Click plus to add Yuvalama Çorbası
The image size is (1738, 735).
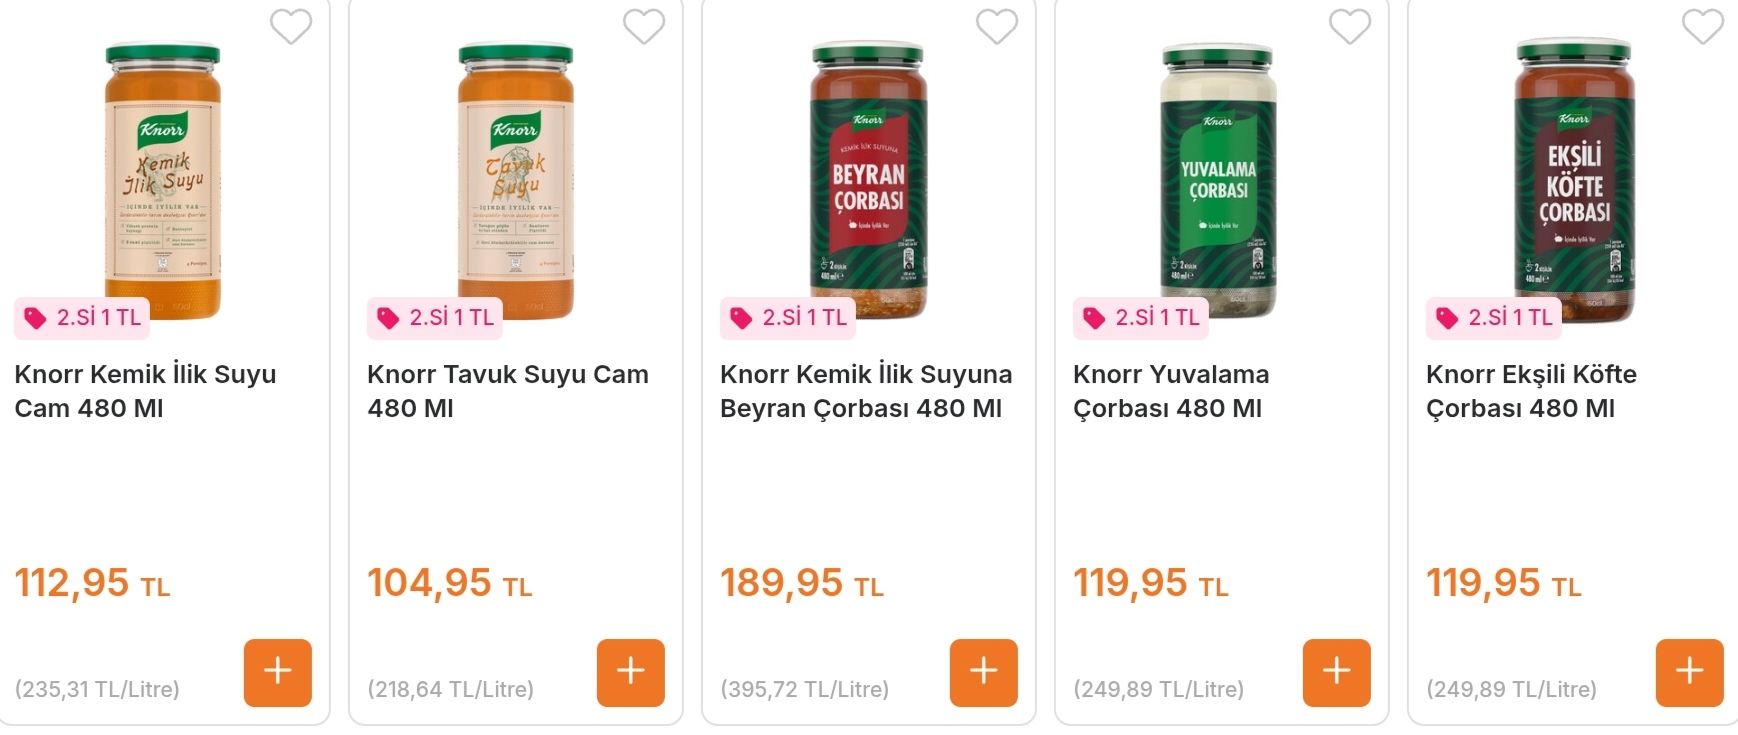point(1337,672)
